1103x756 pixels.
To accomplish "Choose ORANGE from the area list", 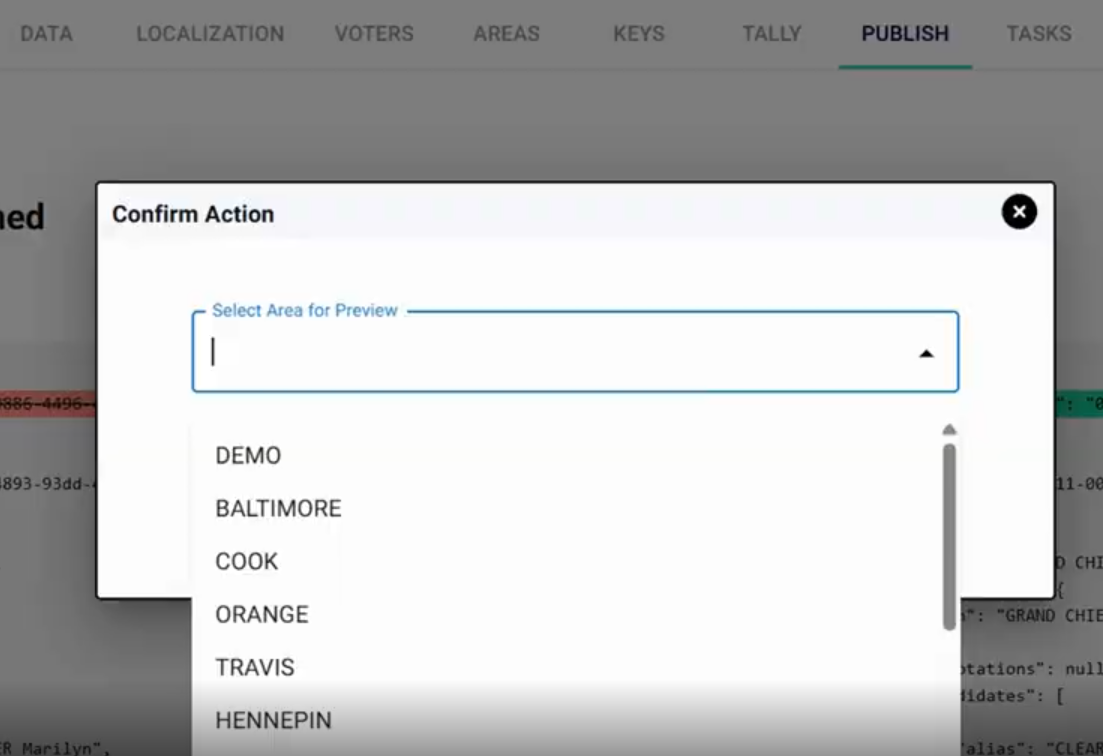I will (x=566, y=615).
